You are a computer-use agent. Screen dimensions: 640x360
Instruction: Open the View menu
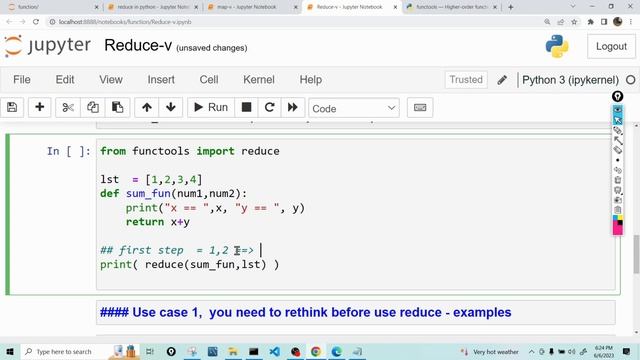(111, 80)
